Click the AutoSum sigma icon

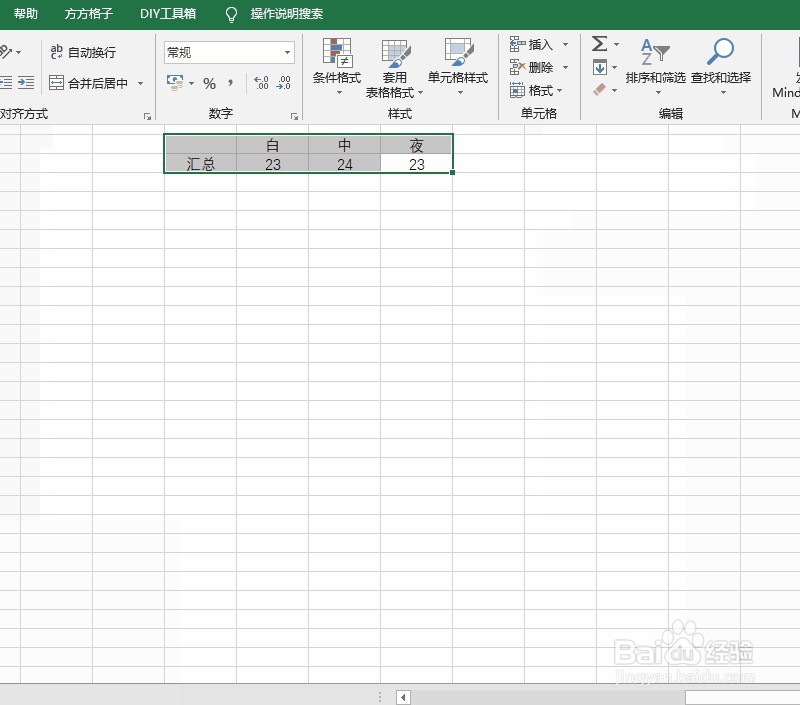(x=599, y=44)
